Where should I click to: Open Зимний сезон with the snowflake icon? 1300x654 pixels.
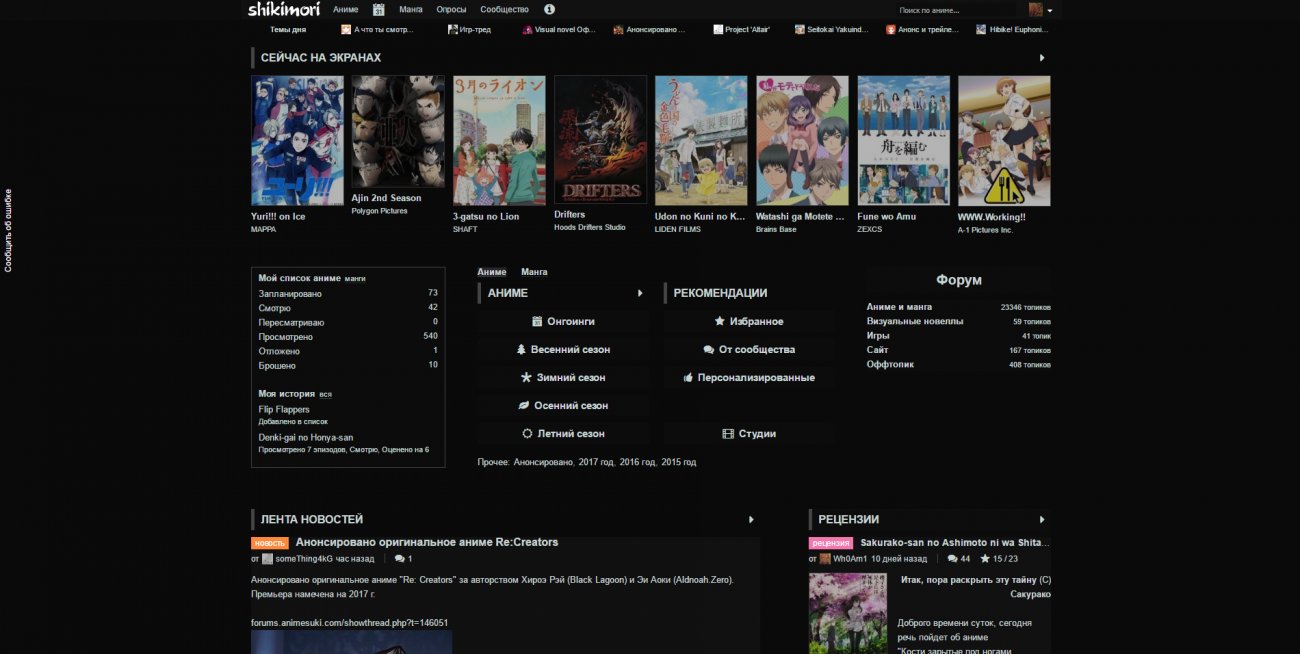[x=563, y=378]
